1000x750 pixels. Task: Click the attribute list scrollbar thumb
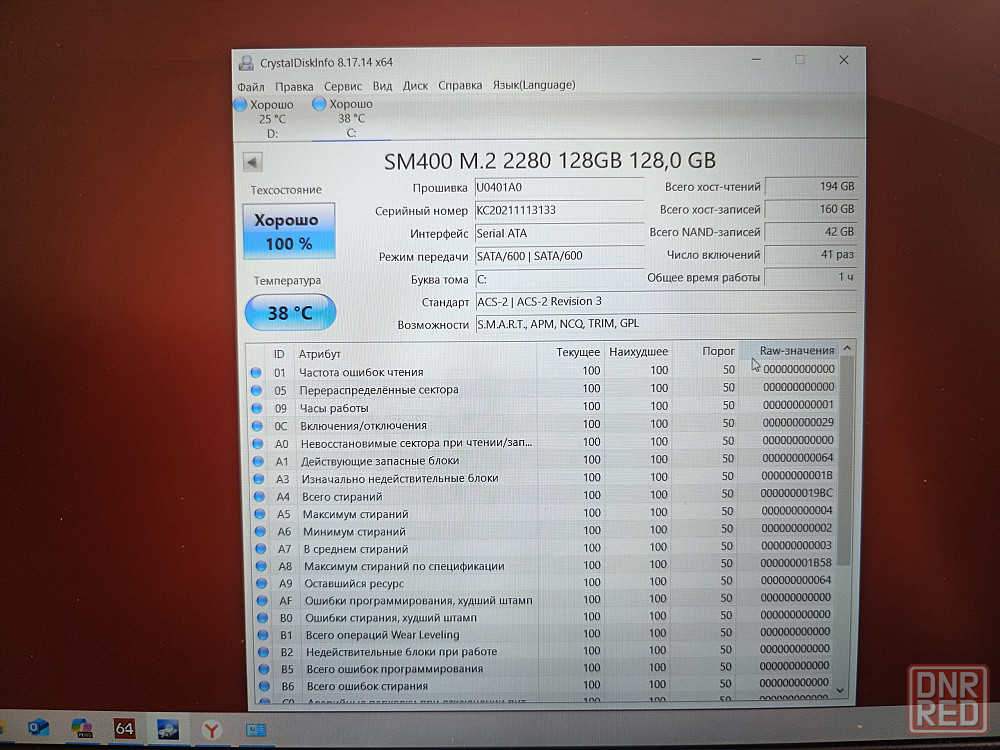(844, 461)
